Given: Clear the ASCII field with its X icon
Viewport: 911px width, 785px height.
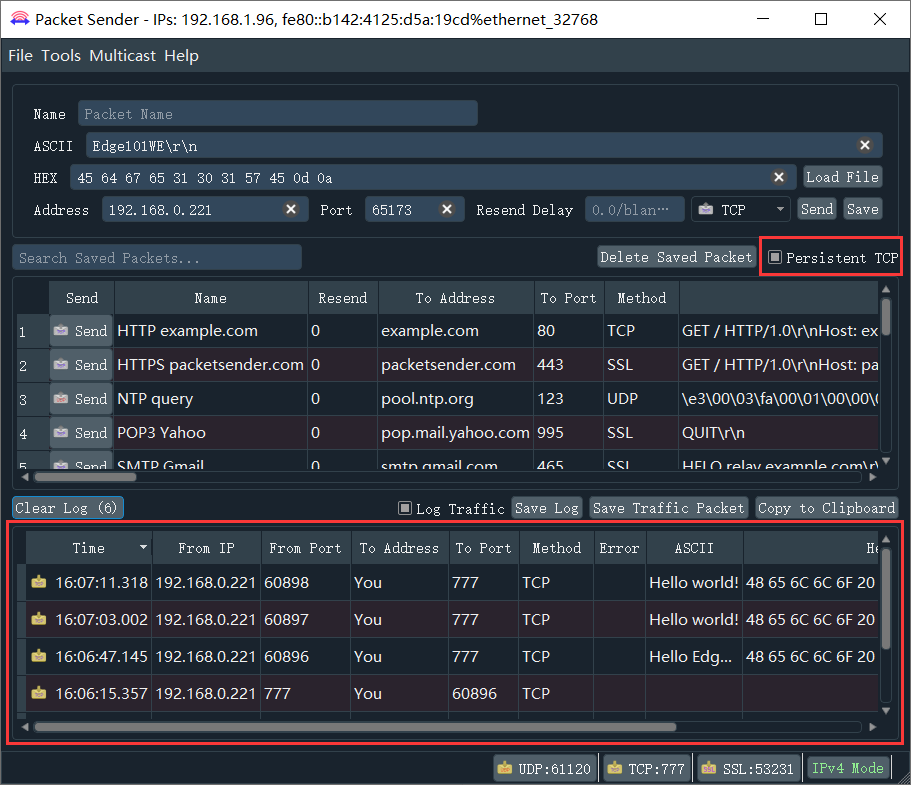Looking at the screenshot, I should click(x=865, y=145).
